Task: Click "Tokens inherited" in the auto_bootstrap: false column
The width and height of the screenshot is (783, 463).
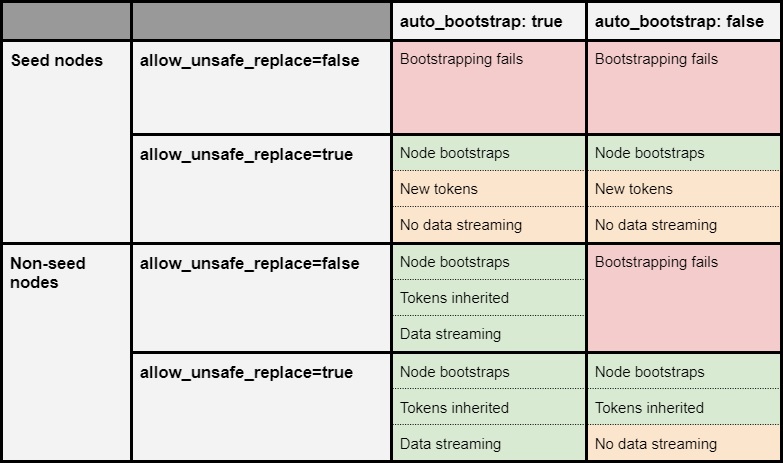Action: (x=649, y=408)
